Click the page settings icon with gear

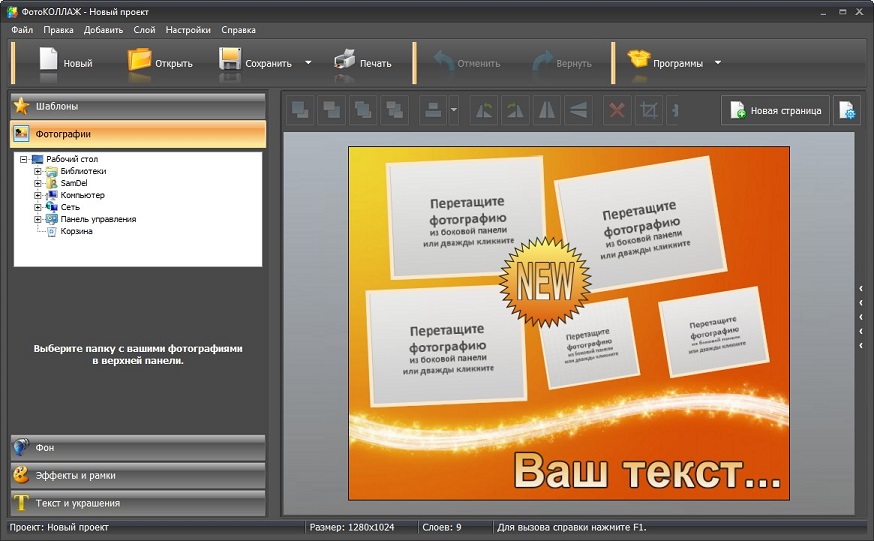click(846, 110)
